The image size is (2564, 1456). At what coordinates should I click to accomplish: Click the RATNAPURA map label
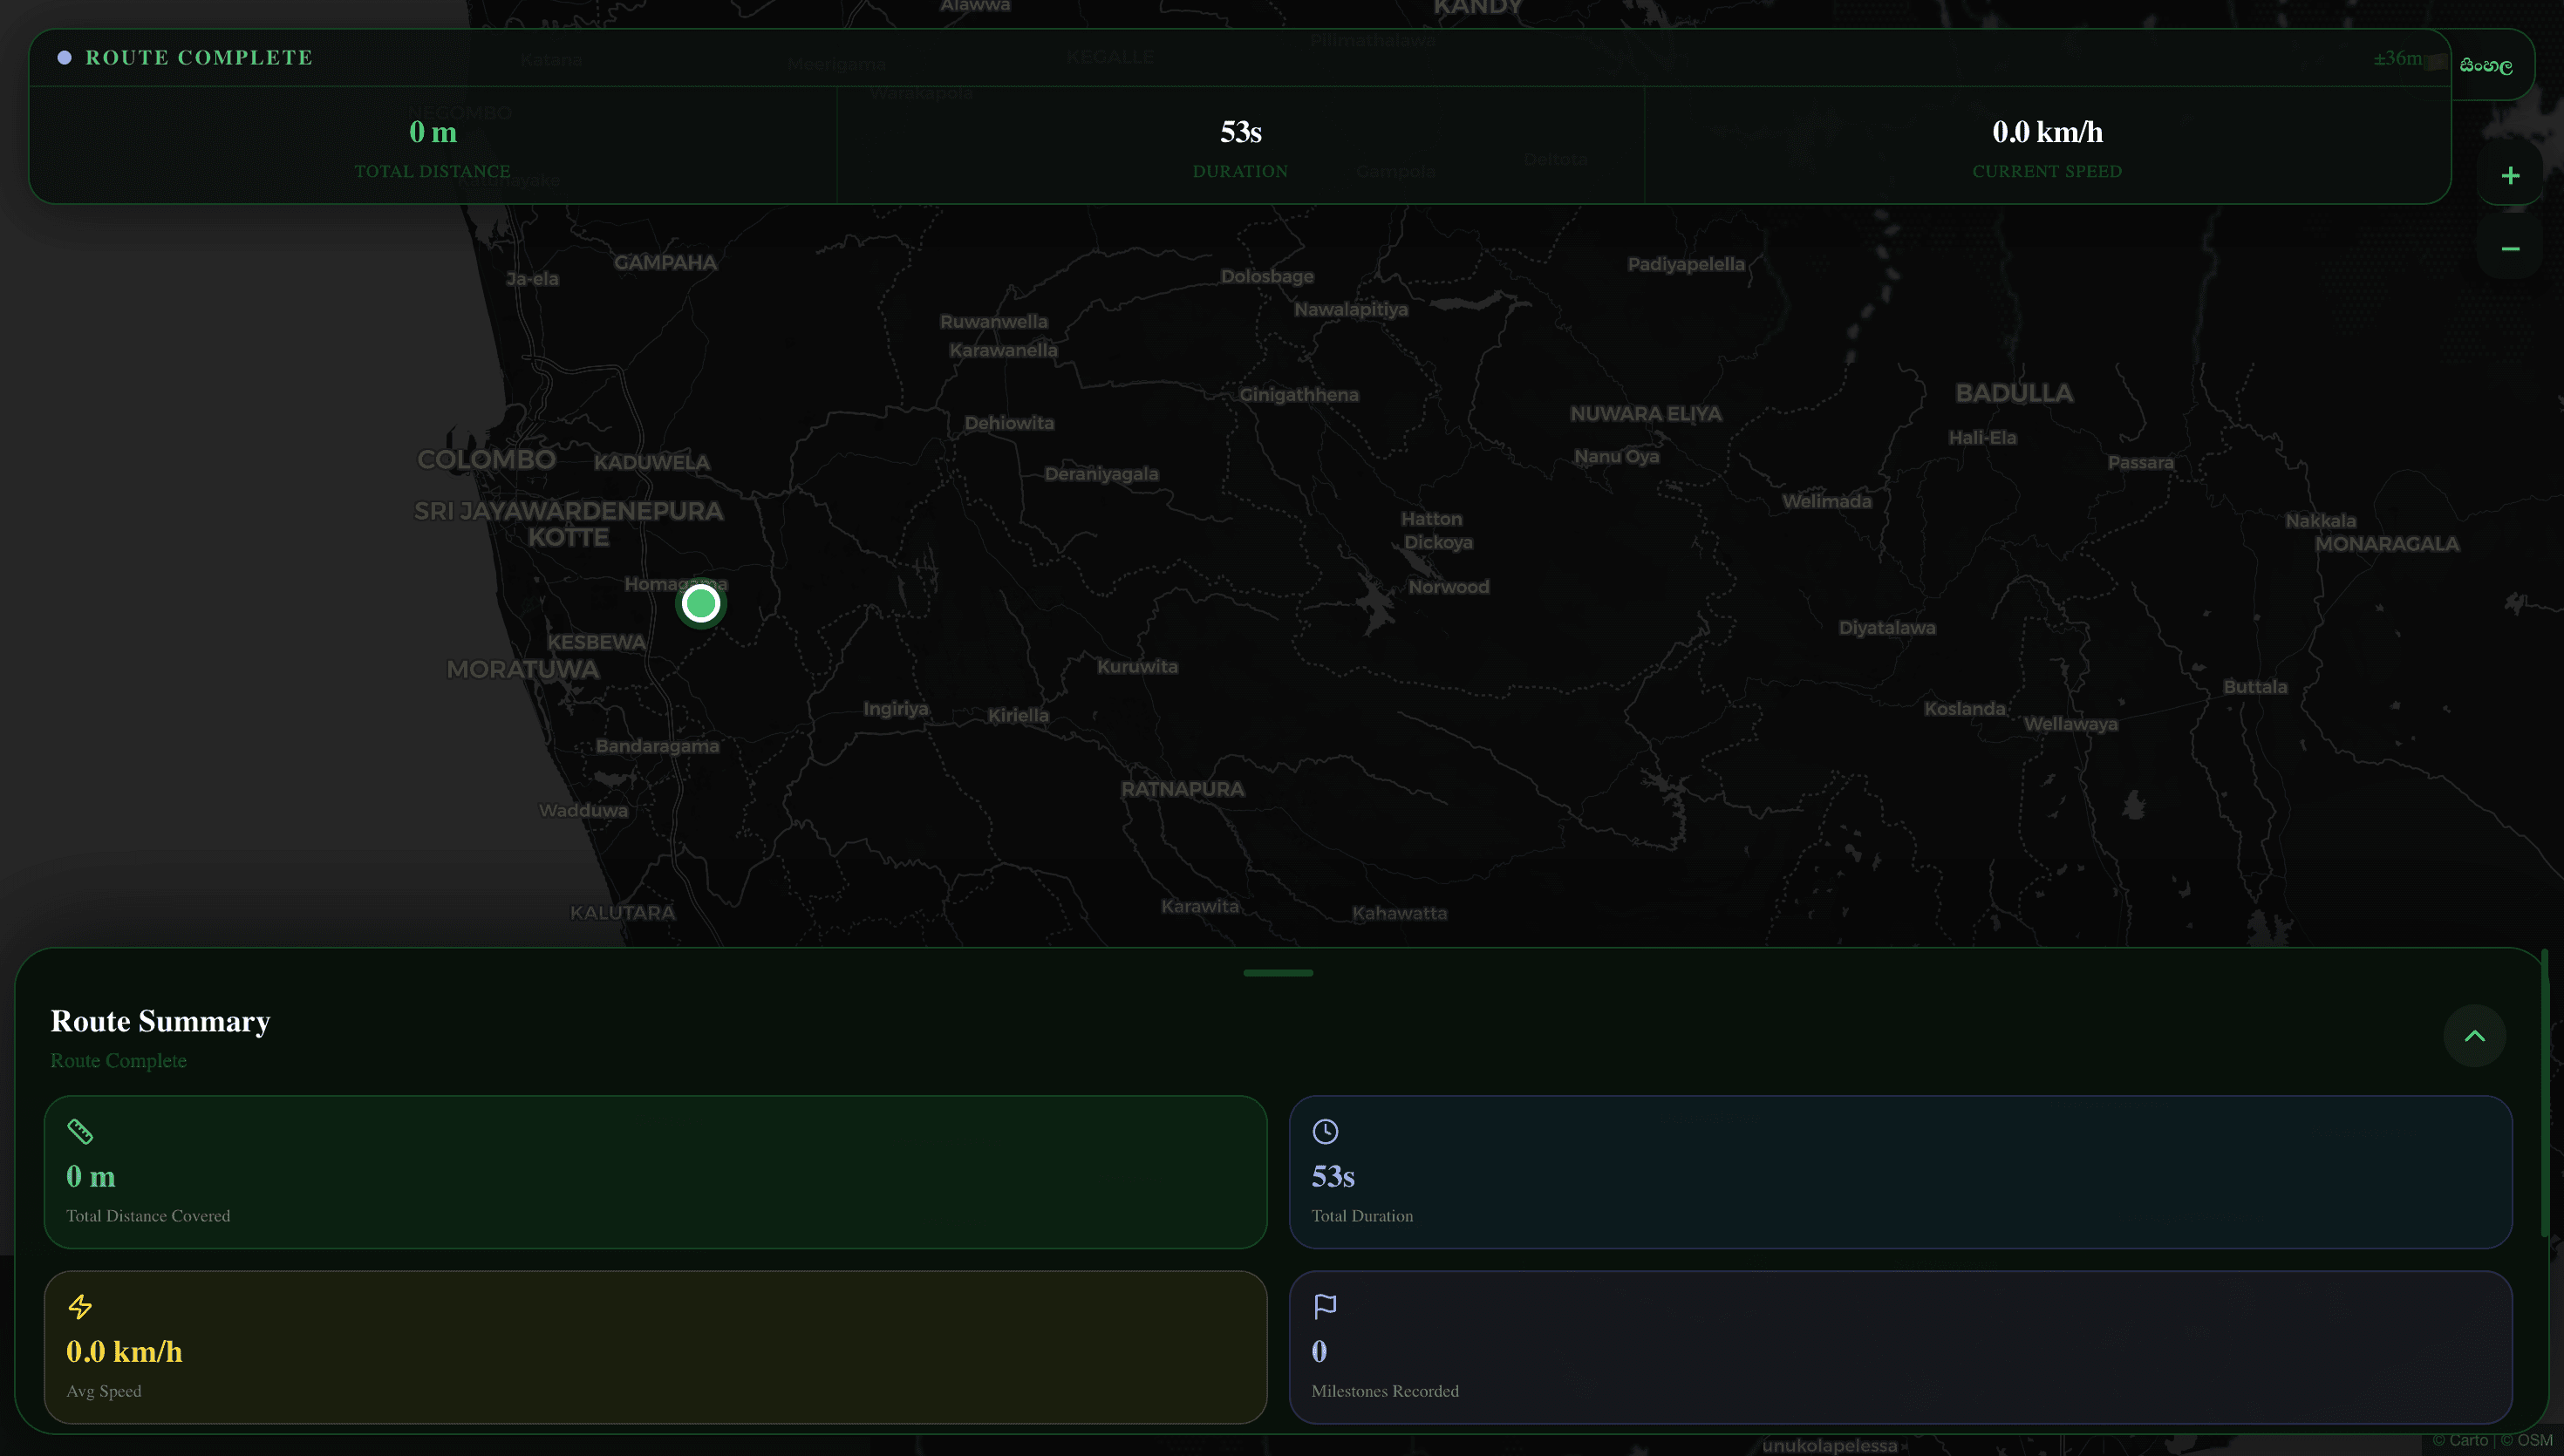pos(1182,789)
